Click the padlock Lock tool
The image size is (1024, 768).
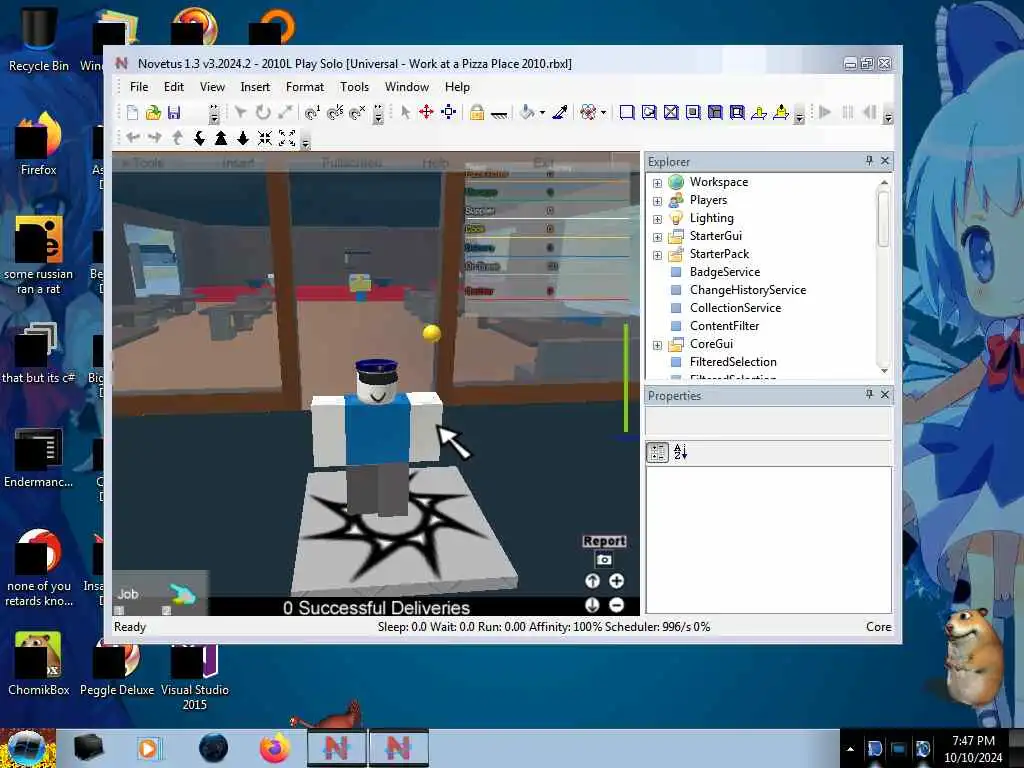477,112
